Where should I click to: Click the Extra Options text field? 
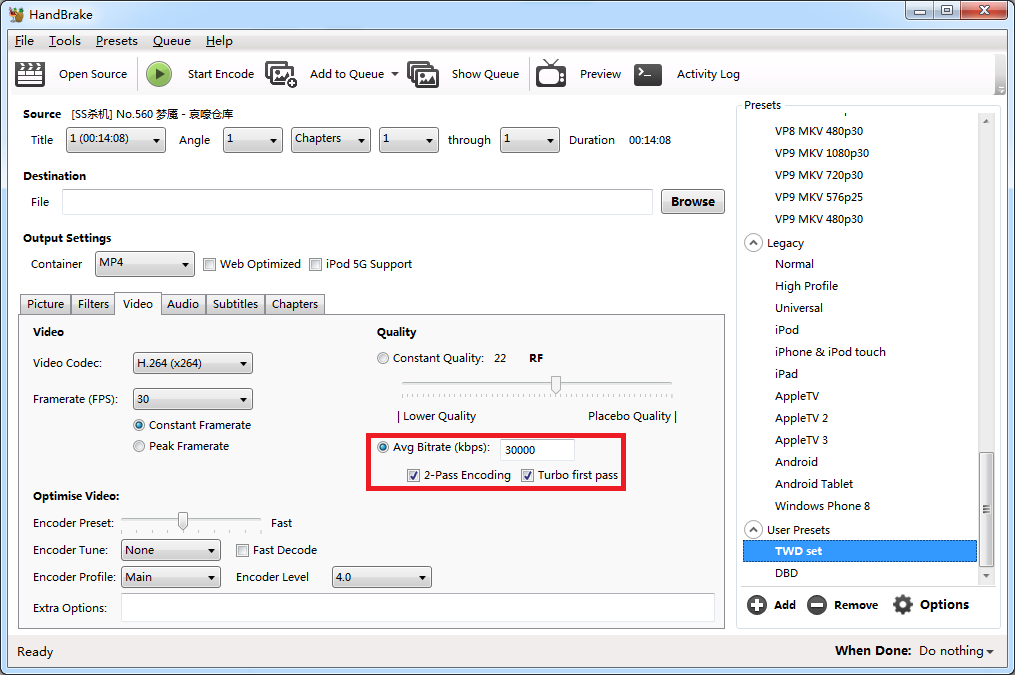tap(418, 608)
